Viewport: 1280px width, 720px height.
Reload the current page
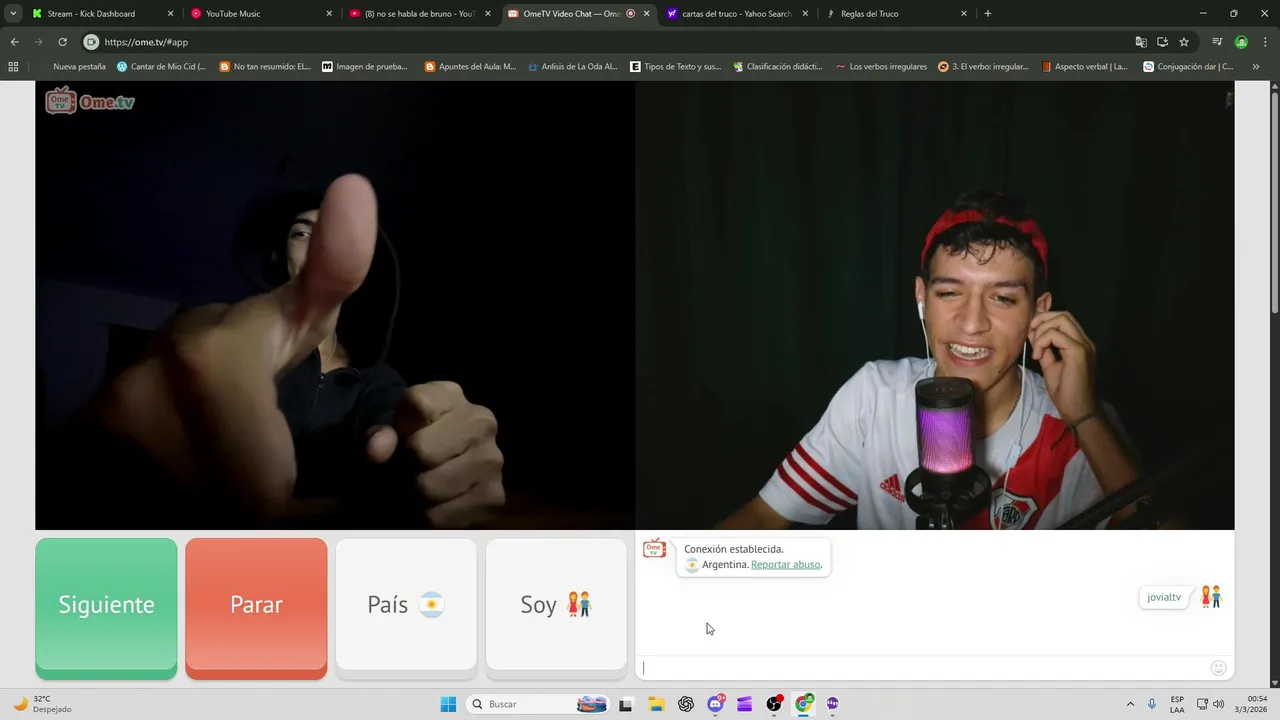coord(62,42)
